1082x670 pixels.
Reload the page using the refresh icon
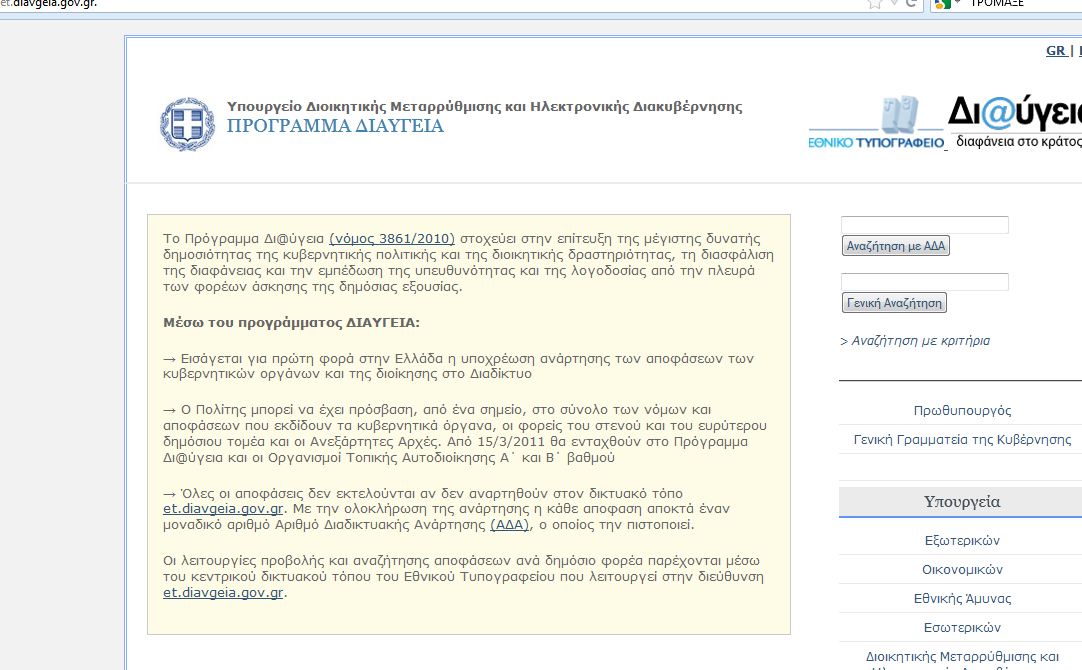(911, 3)
